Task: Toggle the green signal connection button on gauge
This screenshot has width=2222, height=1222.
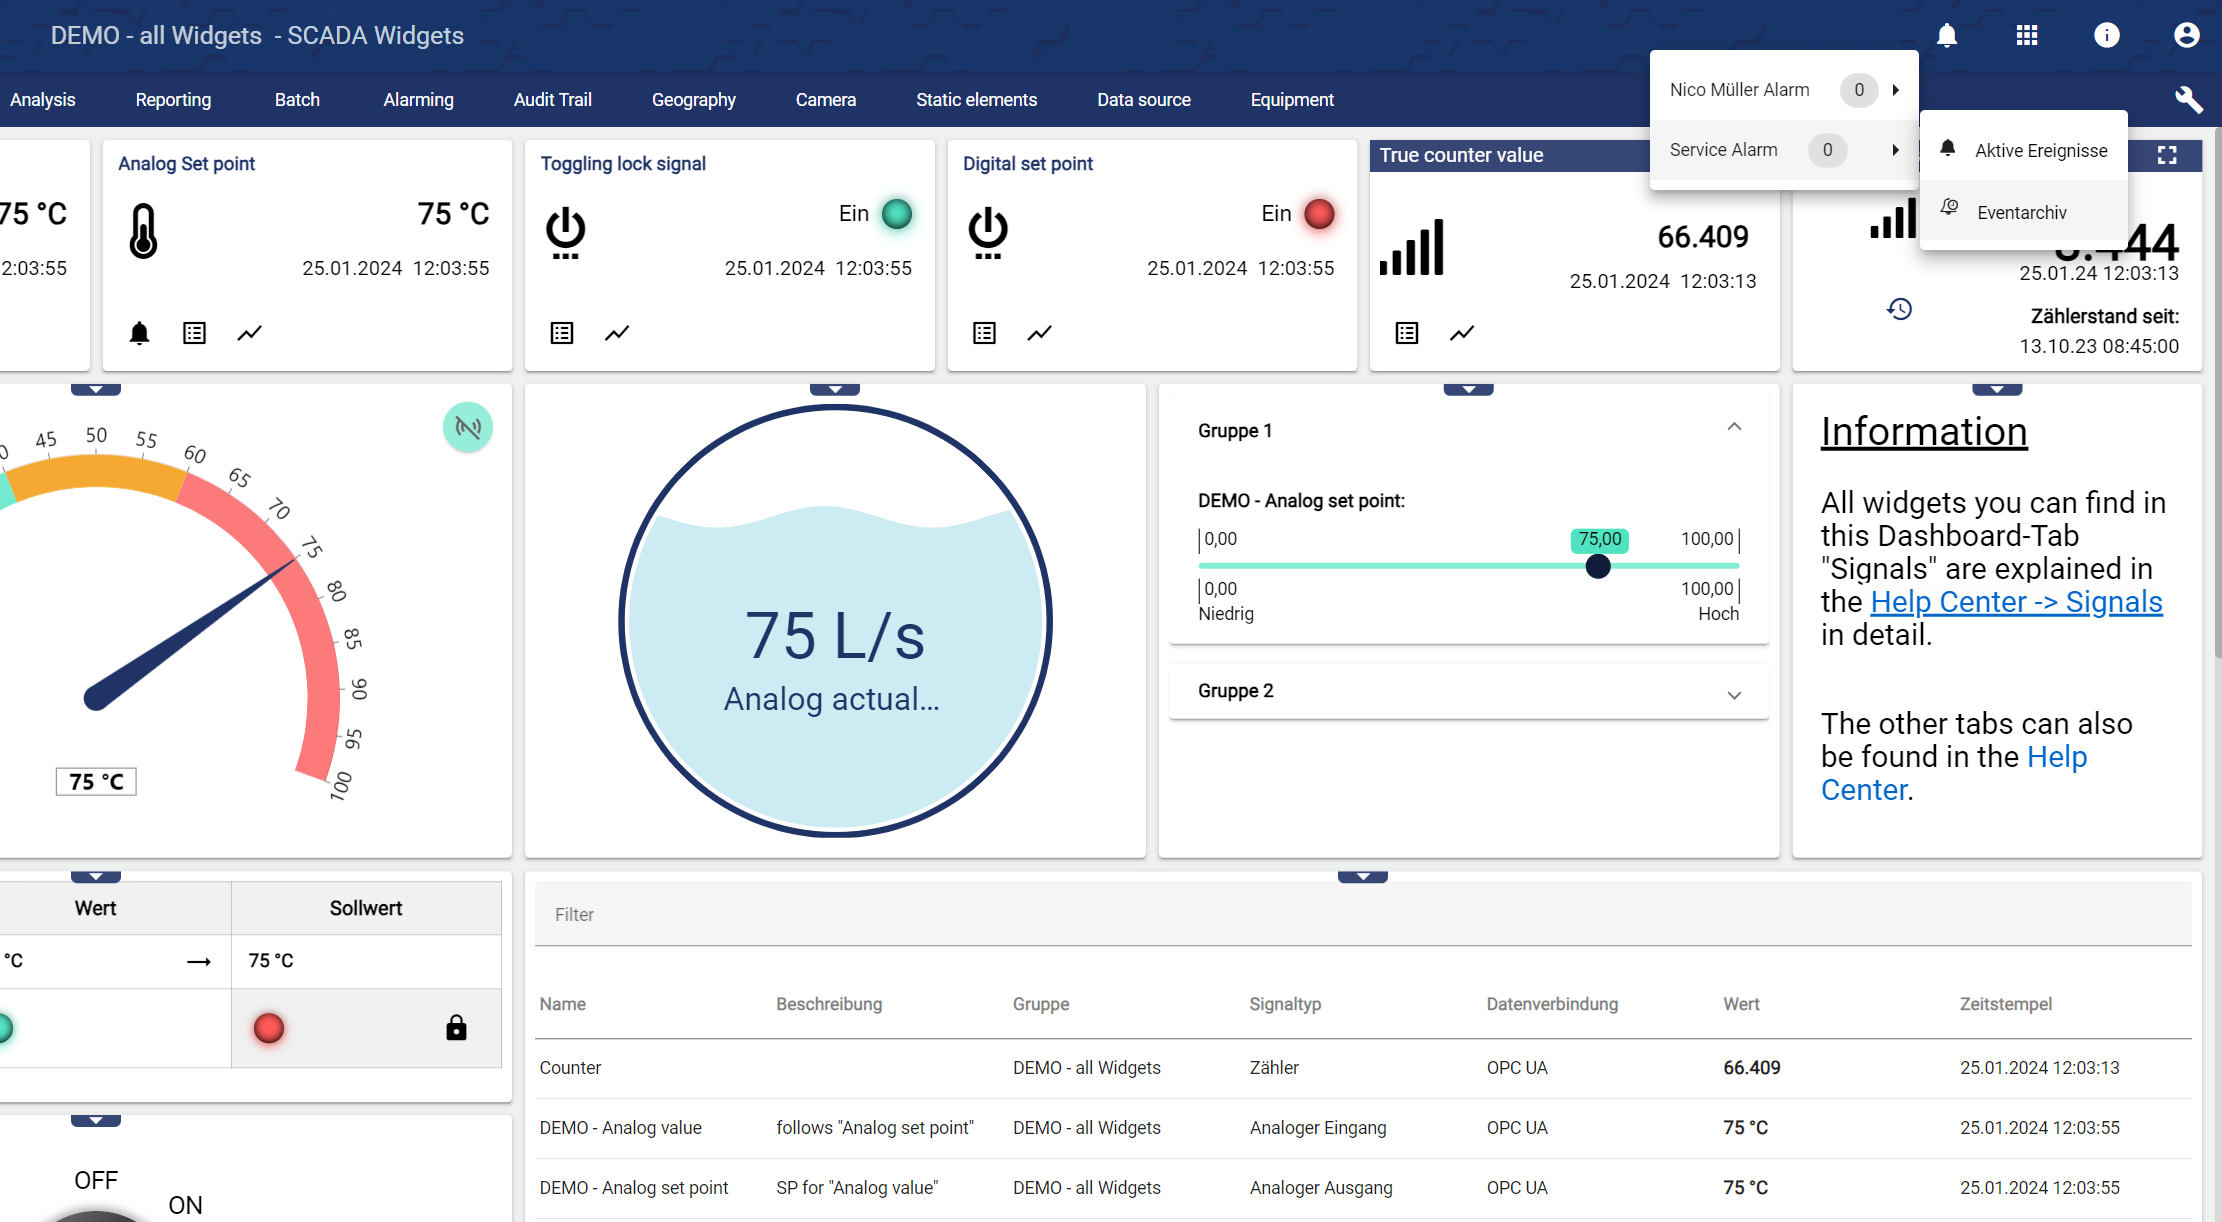Action: [x=467, y=428]
